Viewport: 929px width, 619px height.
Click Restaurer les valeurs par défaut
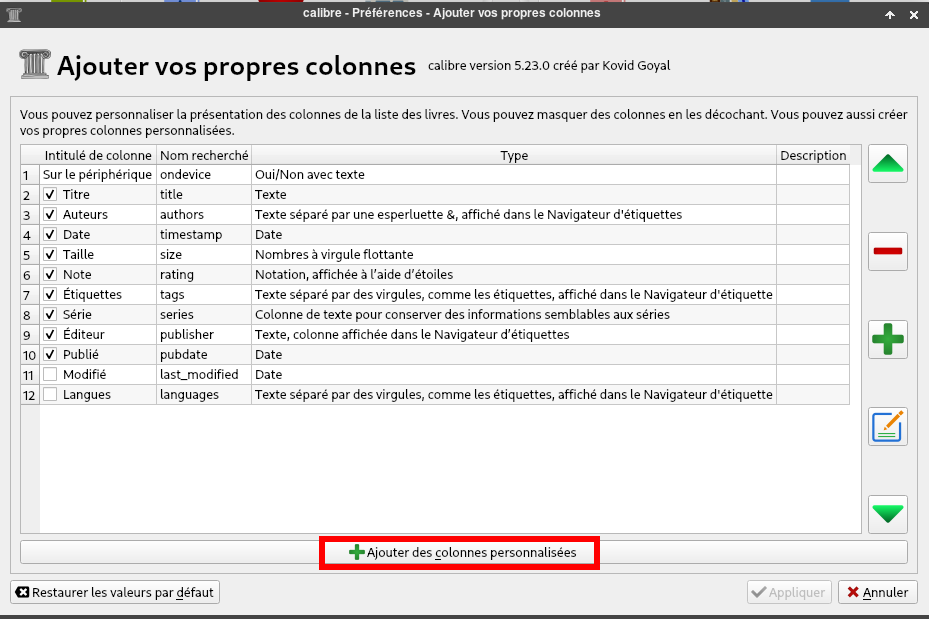pyautogui.click(x=115, y=592)
